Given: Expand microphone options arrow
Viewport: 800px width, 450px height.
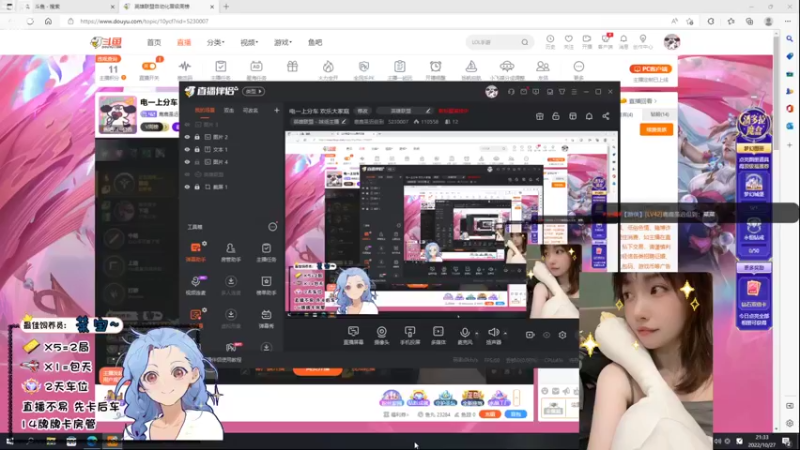Looking at the screenshot, I should pos(477,333).
